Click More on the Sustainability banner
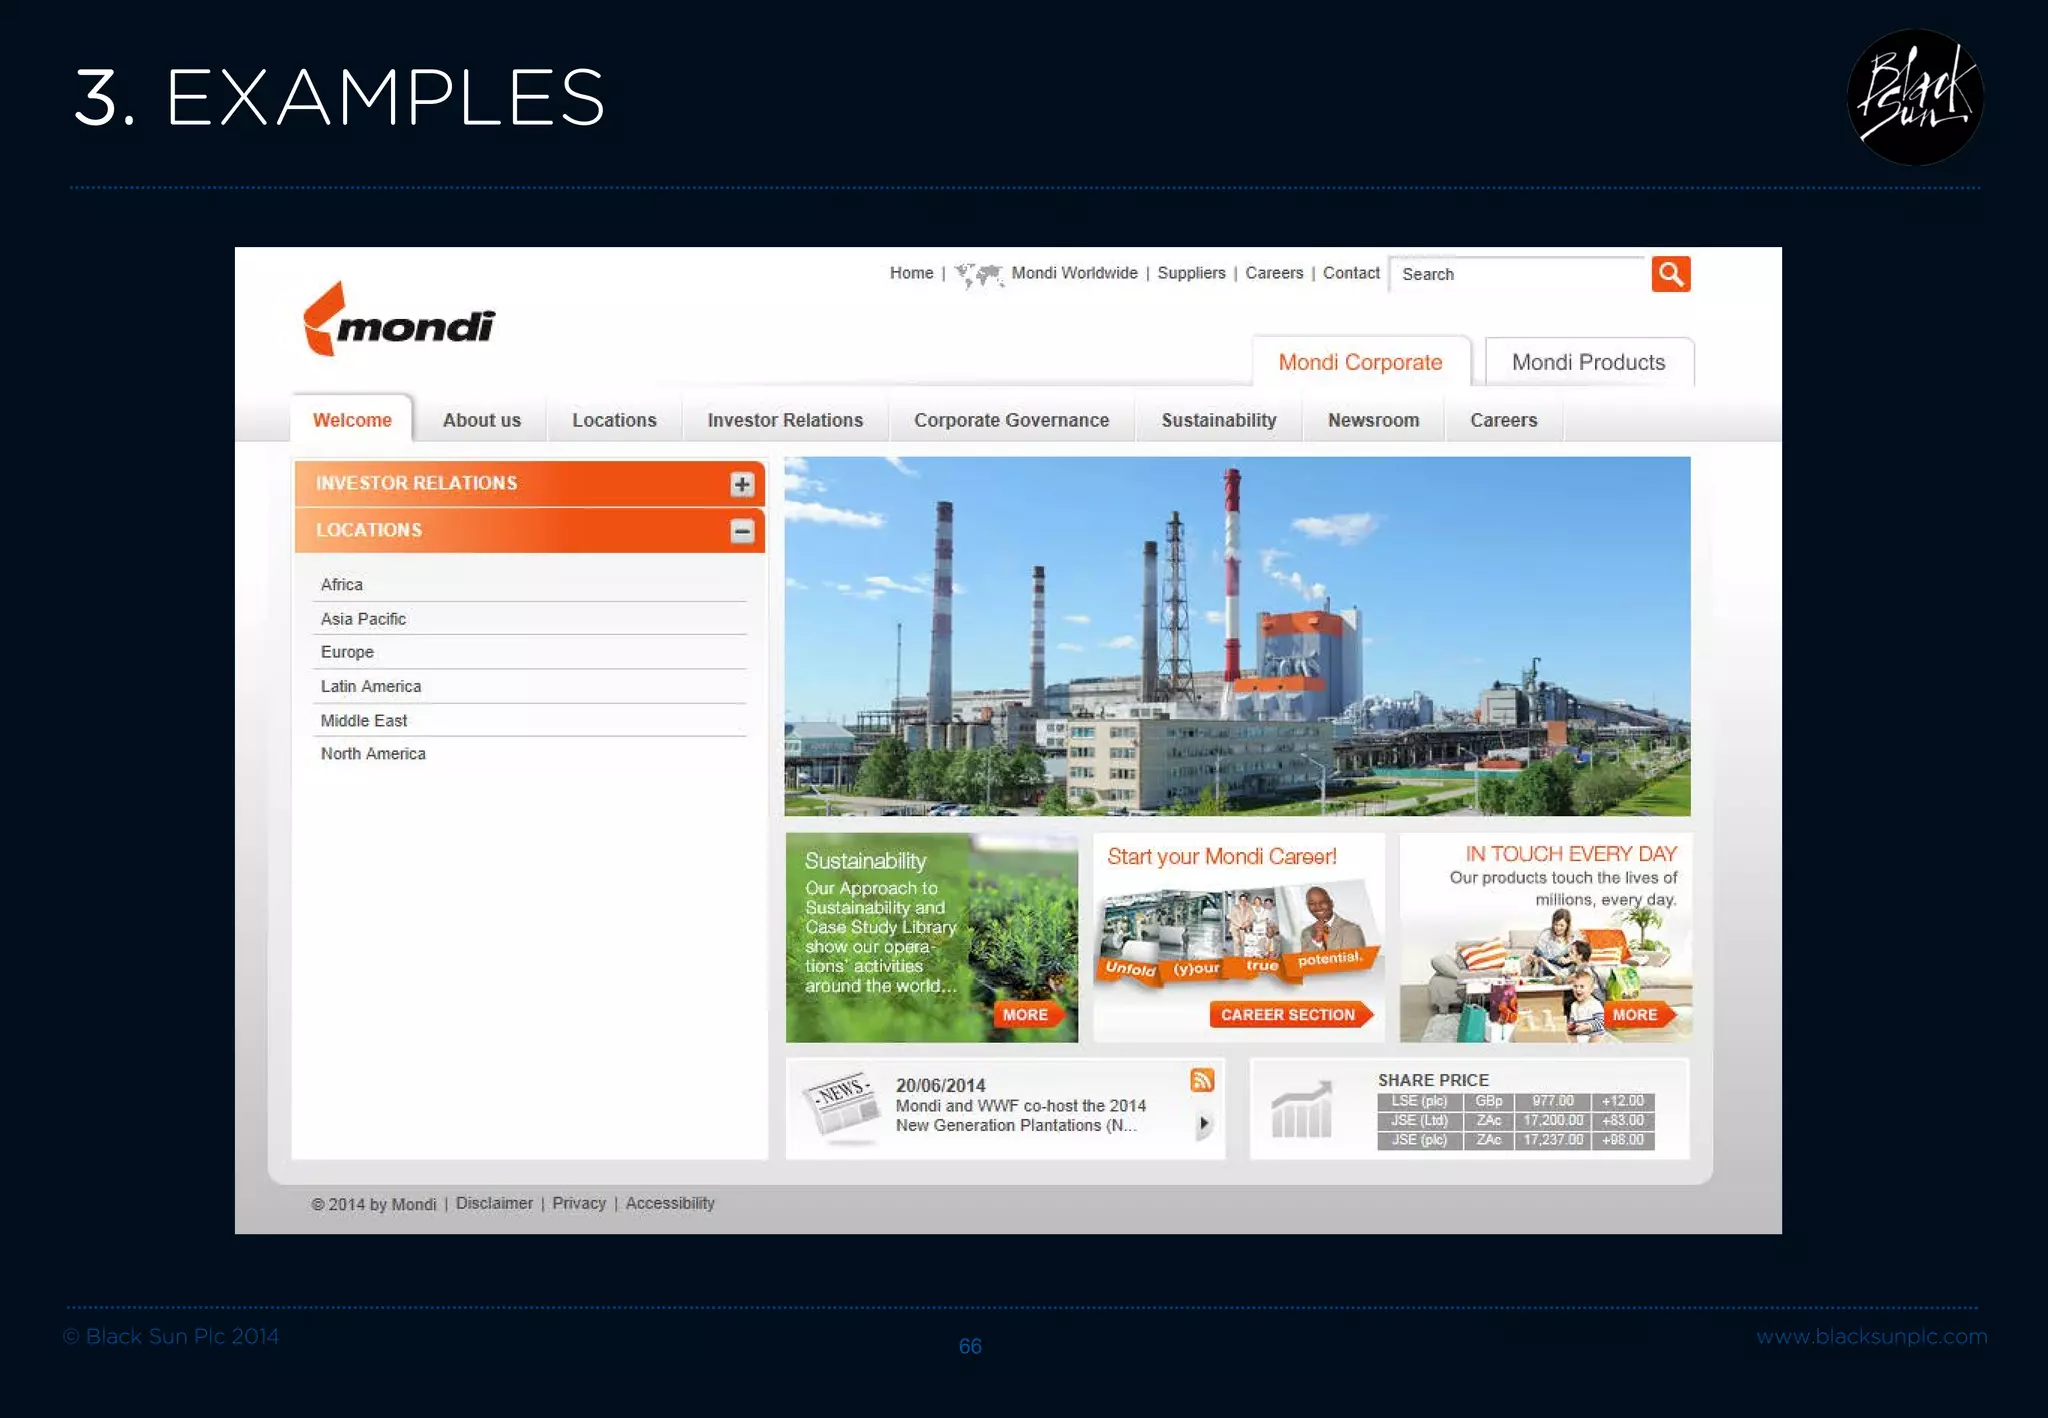 1025,1014
